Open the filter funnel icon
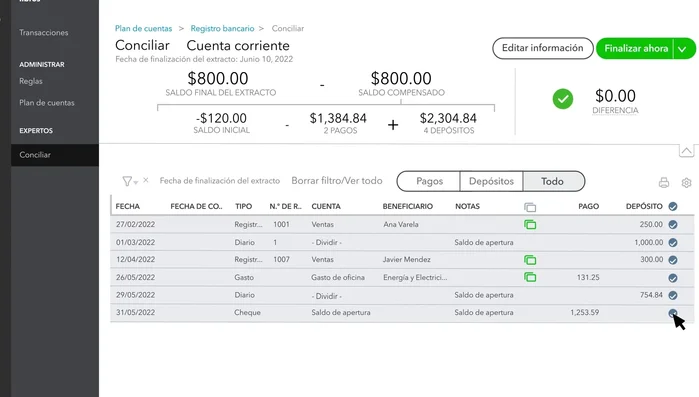This screenshot has height=397, width=699. tap(128, 181)
